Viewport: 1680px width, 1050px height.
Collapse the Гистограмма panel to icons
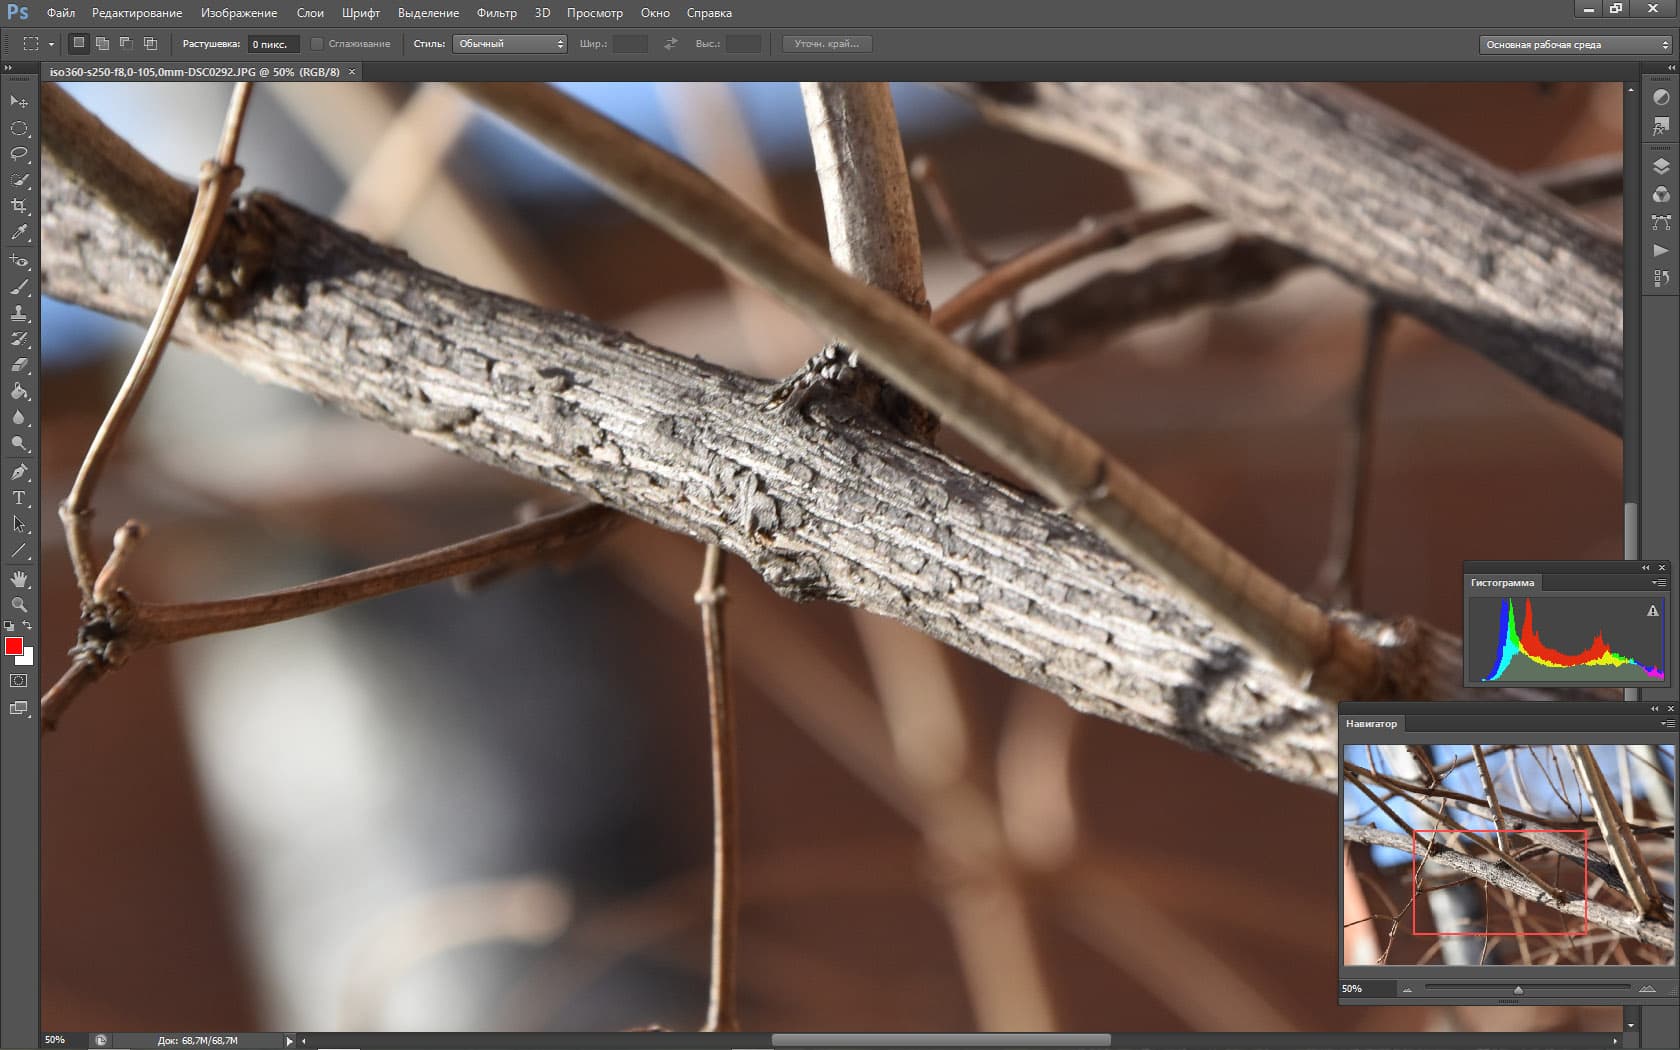(x=1646, y=568)
